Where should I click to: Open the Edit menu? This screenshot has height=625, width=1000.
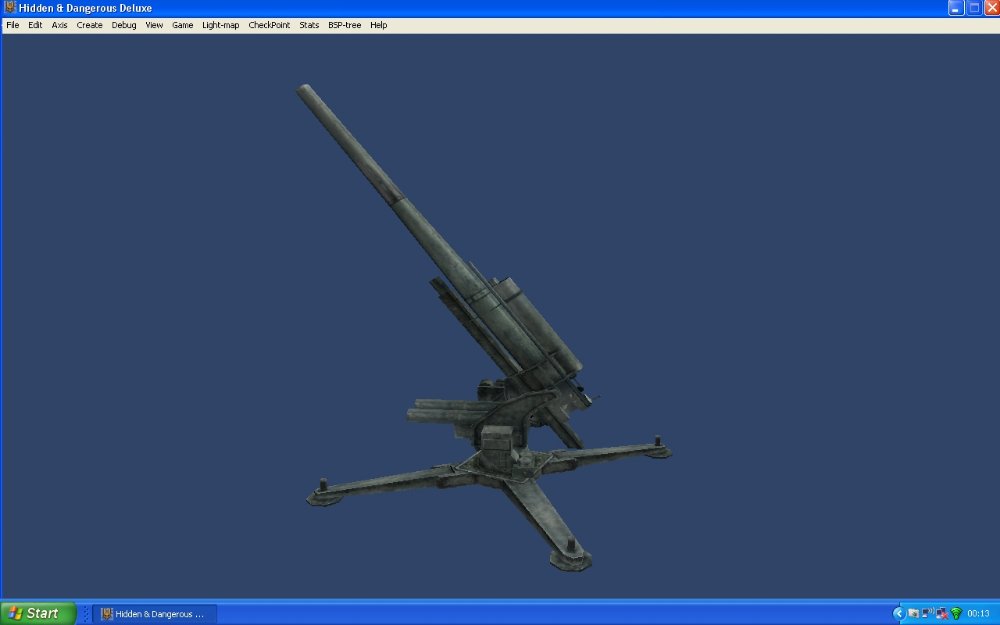coord(35,25)
